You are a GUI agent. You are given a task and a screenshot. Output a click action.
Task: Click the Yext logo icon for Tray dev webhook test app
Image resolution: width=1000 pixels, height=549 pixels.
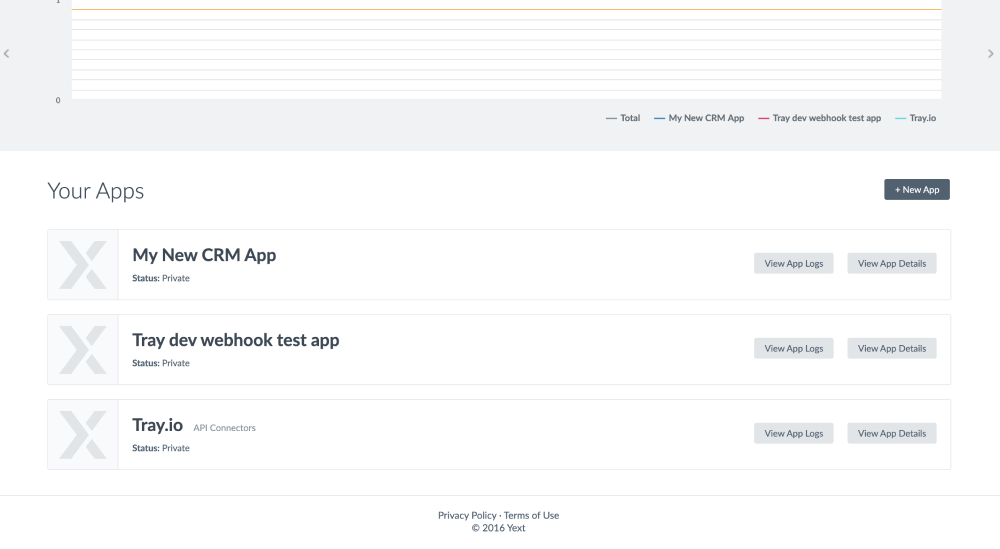click(x=83, y=350)
